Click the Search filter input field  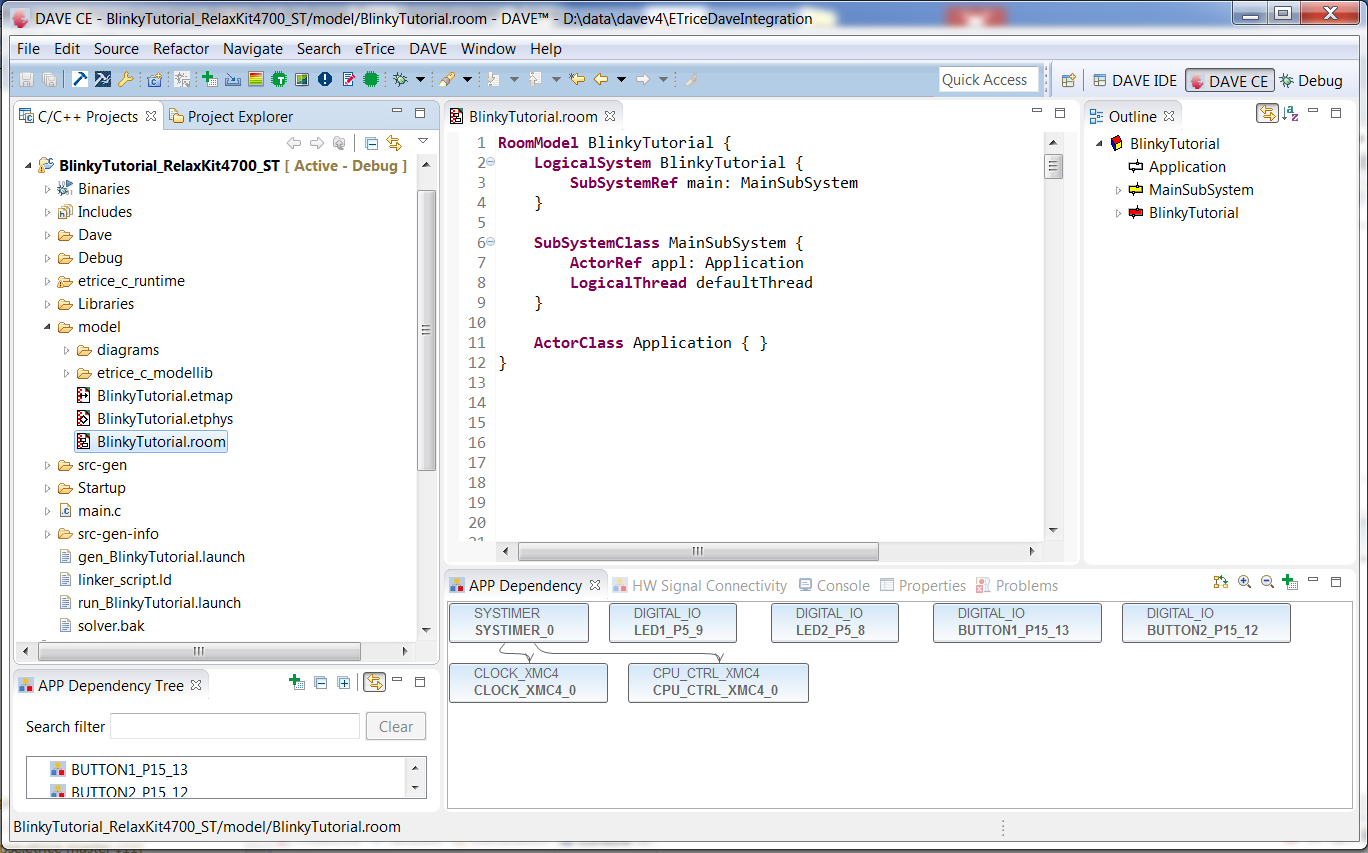(x=235, y=726)
